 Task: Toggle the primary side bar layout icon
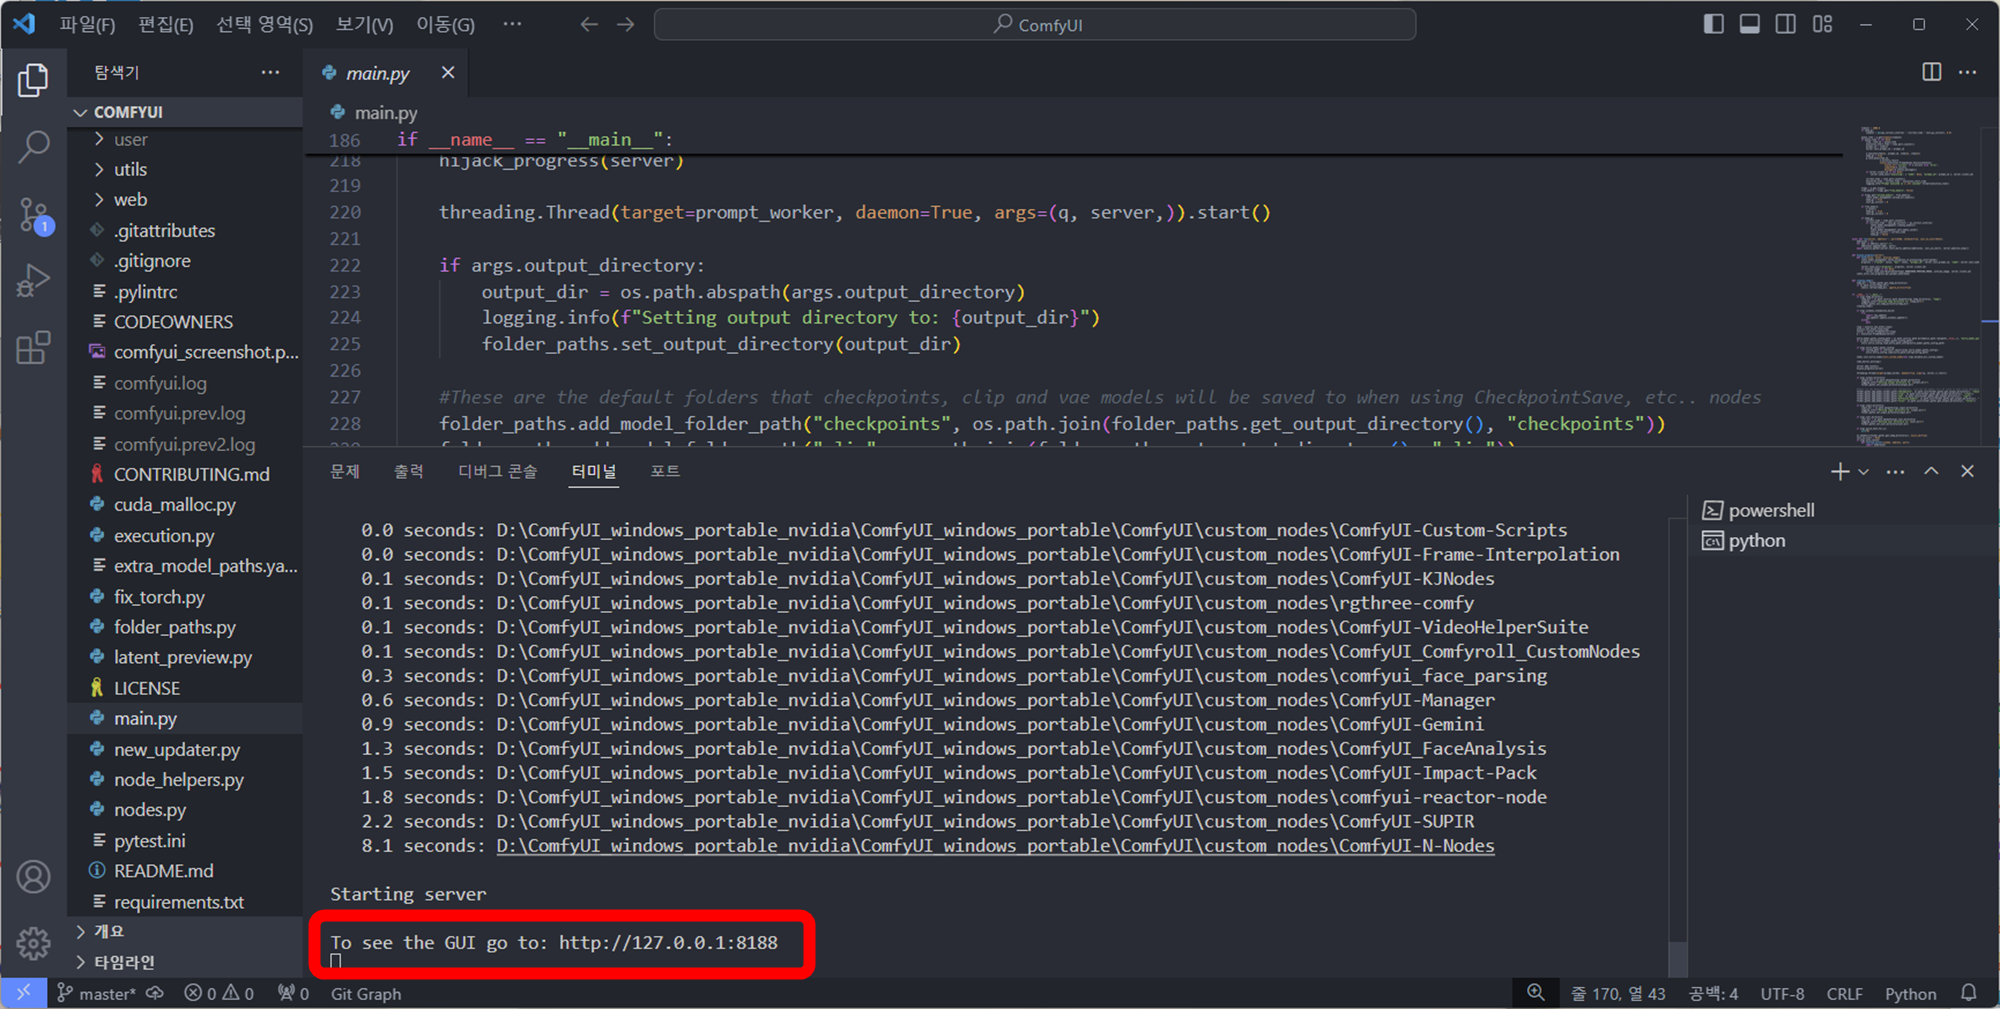(x=1713, y=24)
